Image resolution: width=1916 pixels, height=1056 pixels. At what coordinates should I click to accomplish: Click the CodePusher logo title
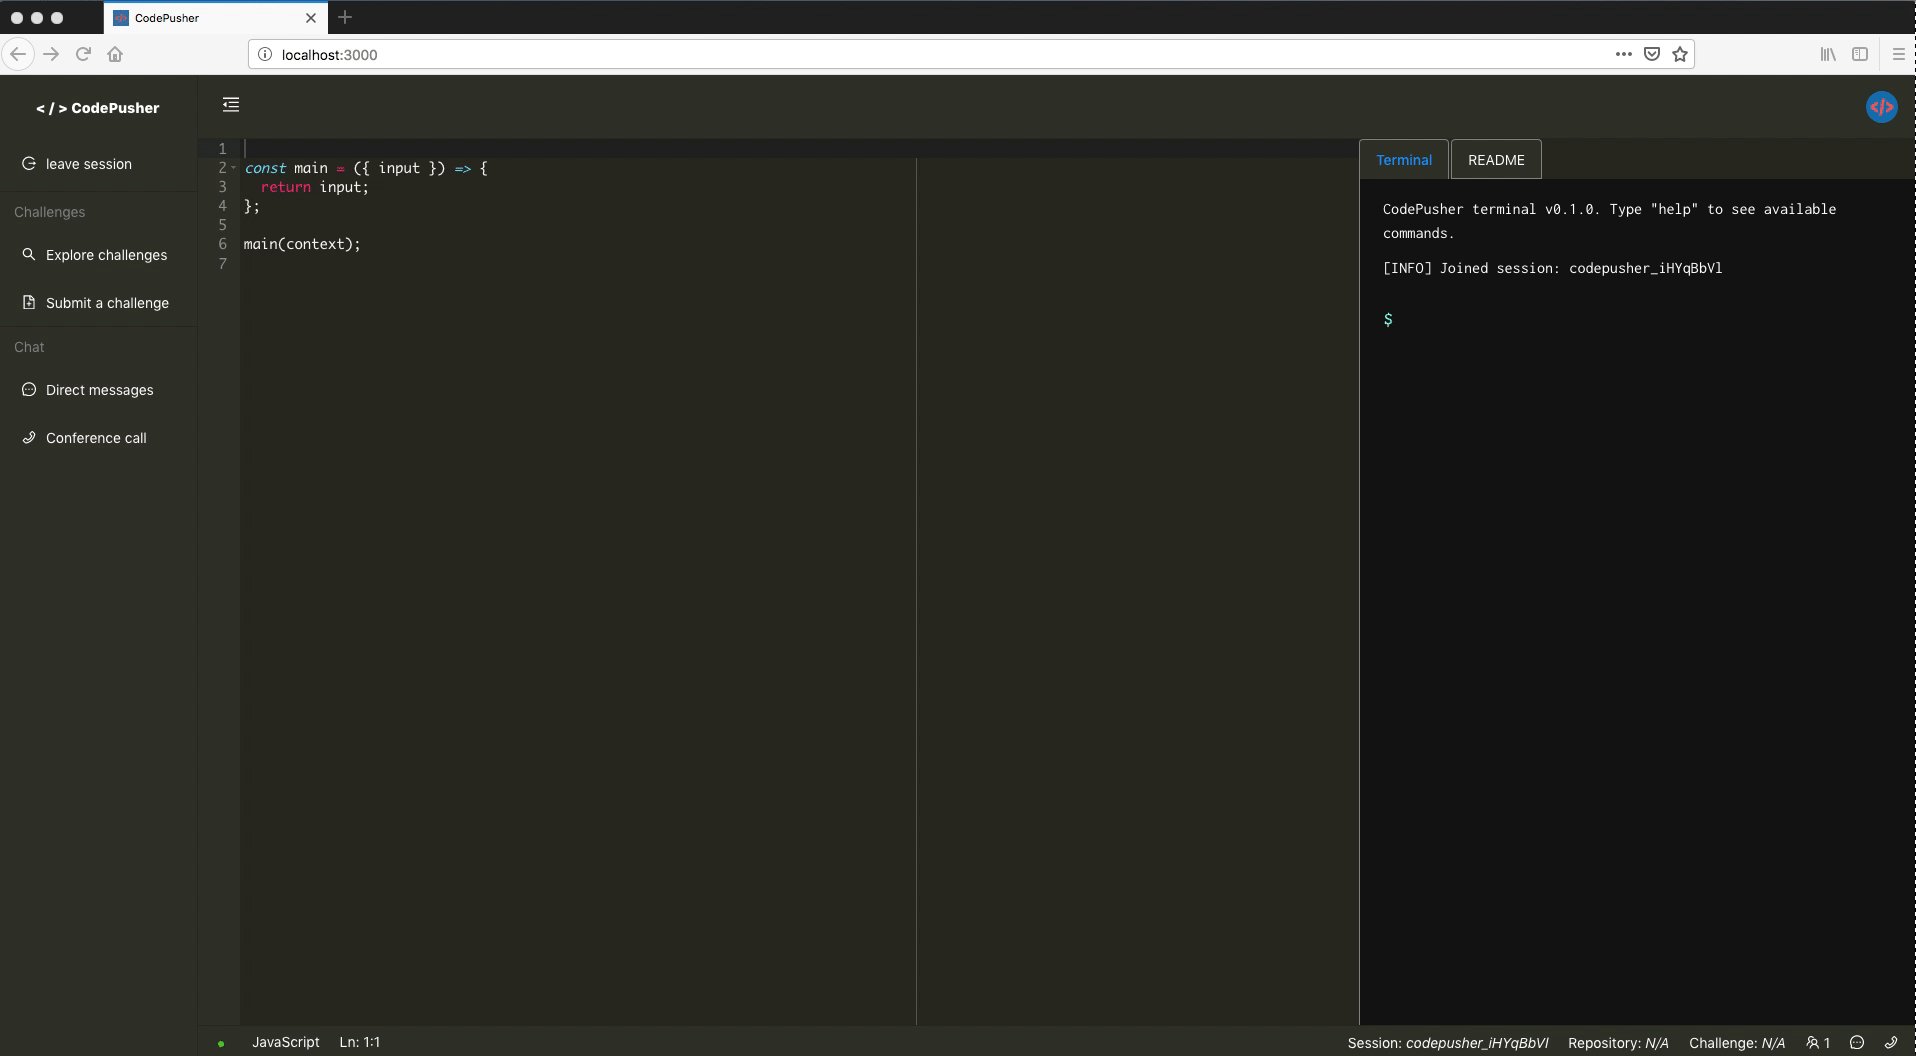(x=98, y=108)
